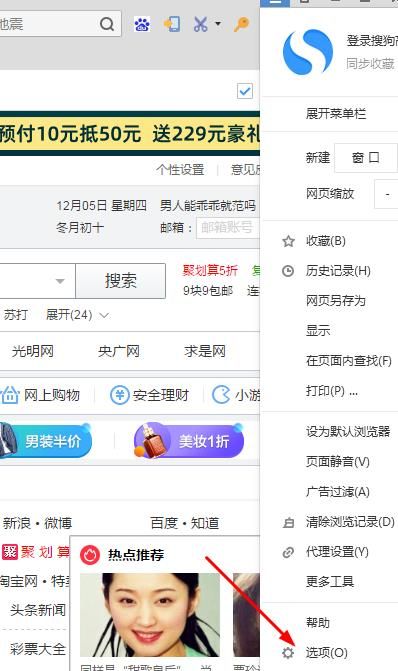Click the 冬月初十 lunar date text
398x671 pixels.
(x=80, y=227)
